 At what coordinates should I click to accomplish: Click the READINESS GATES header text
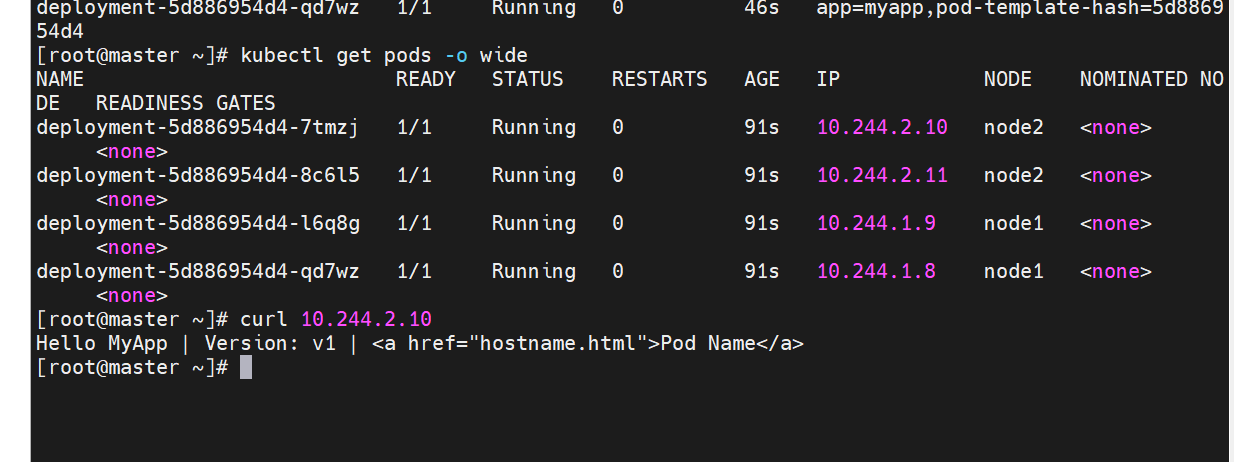click(x=185, y=103)
